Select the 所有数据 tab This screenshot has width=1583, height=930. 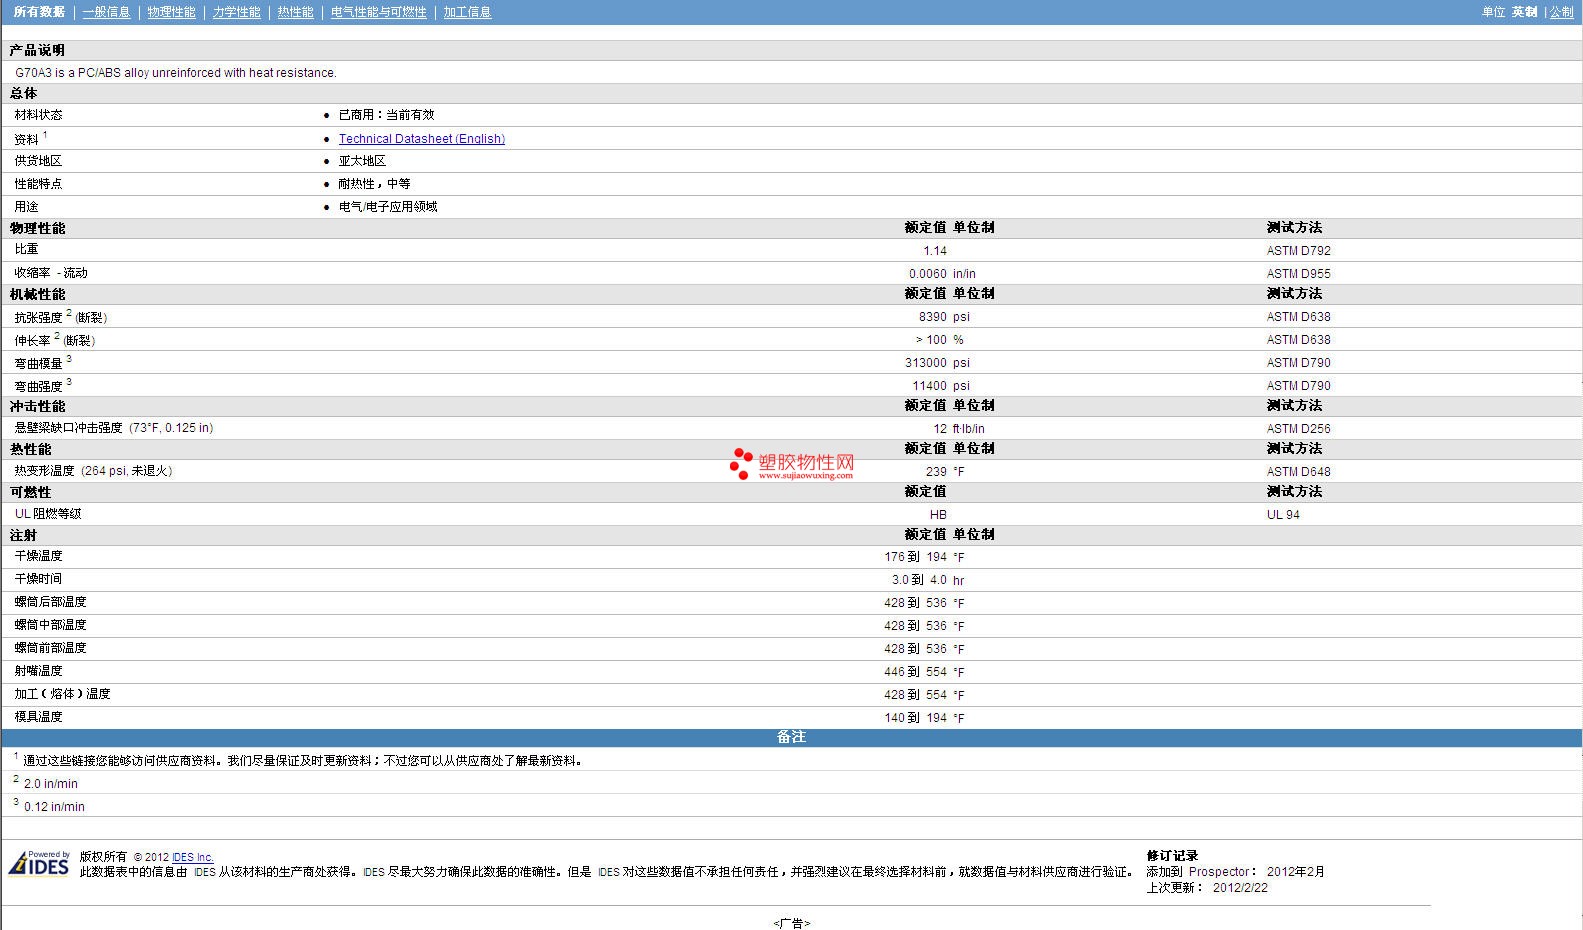coord(39,12)
